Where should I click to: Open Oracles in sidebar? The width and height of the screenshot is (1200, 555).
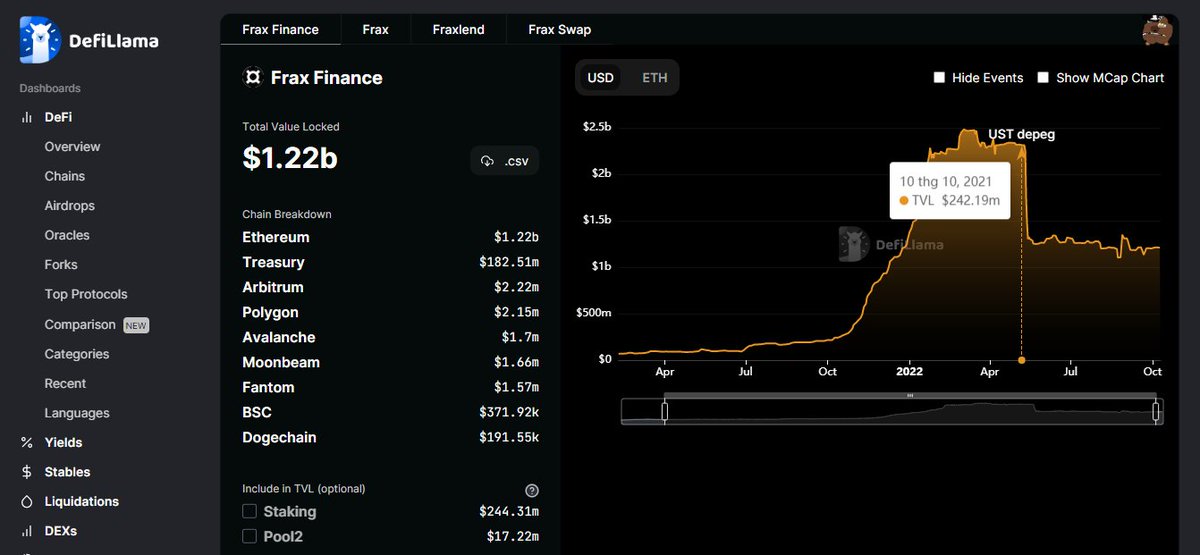(x=67, y=235)
